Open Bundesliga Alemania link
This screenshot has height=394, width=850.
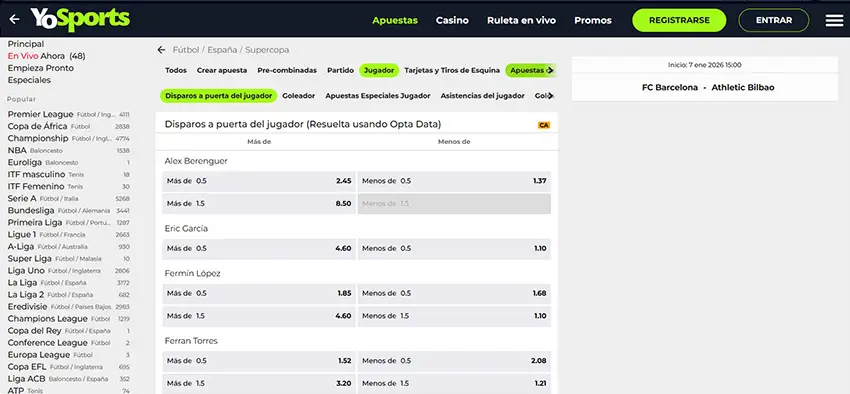68,210
